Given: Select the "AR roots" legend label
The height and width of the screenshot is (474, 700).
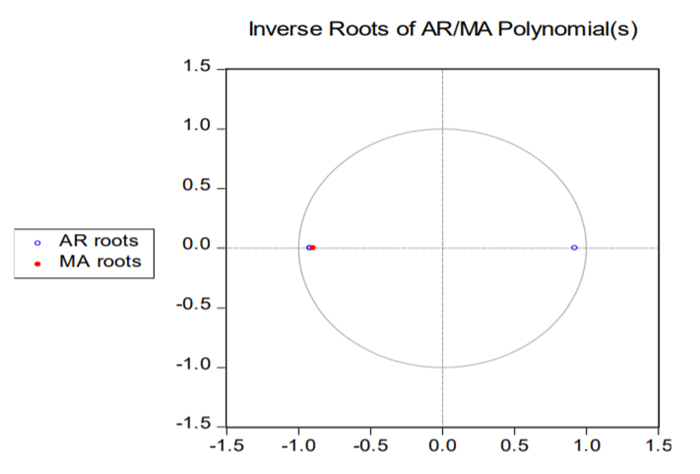Looking at the screenshot, I should pyautogui.click(x=98, y=240).
